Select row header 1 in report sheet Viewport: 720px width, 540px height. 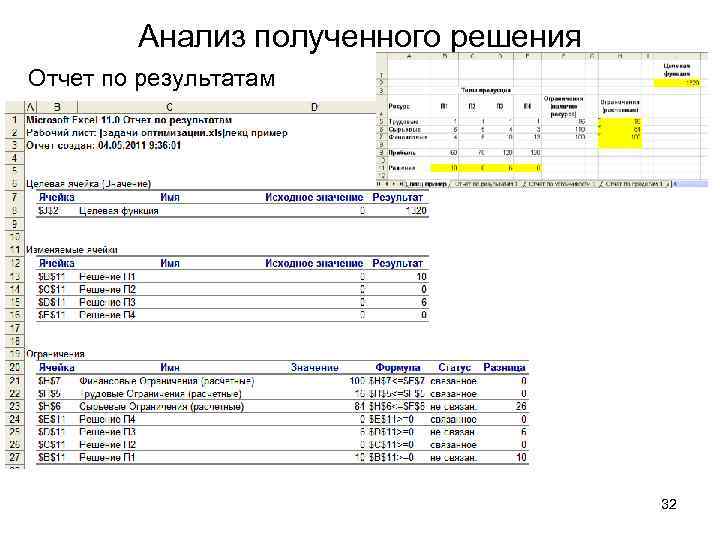(14, 120)
